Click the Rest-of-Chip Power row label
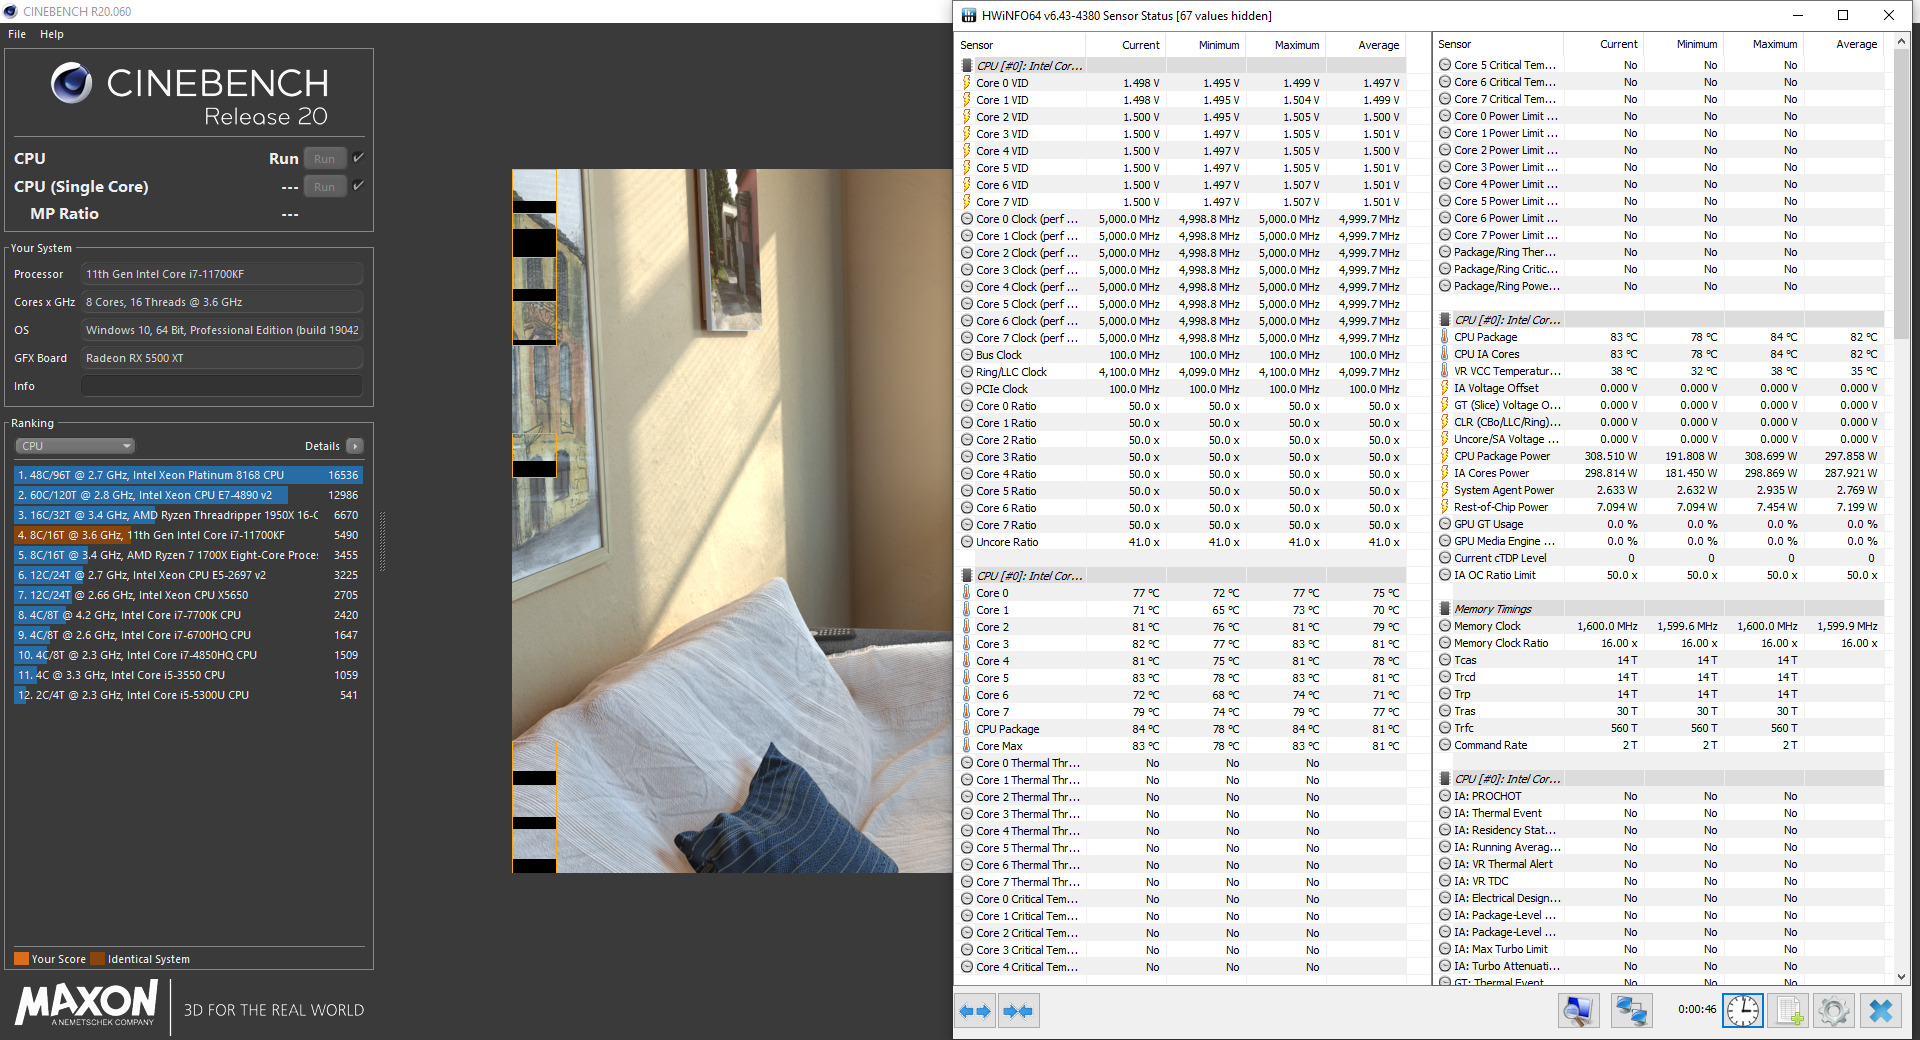Image resolution: width=1920 pixels, height=1040 pixels. (1501, 507)
